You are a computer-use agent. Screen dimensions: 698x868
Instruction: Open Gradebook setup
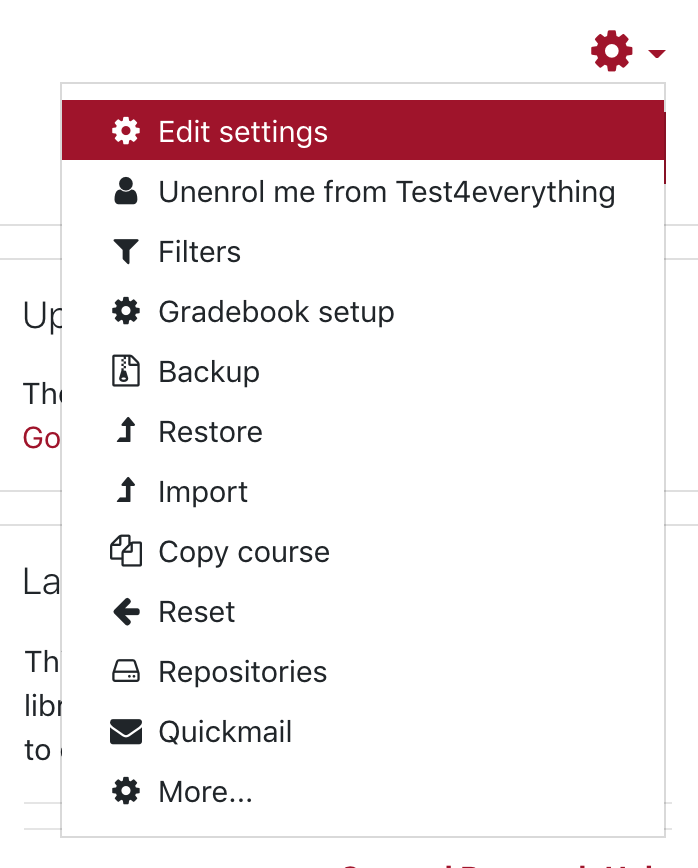click(363, 312)
